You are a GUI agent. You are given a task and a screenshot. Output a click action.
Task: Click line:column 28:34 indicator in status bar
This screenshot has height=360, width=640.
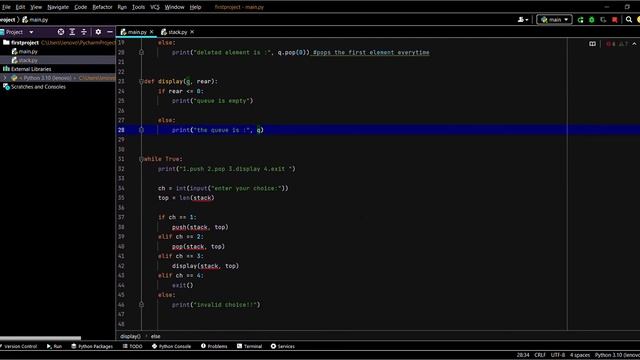(x=523, y=355)
